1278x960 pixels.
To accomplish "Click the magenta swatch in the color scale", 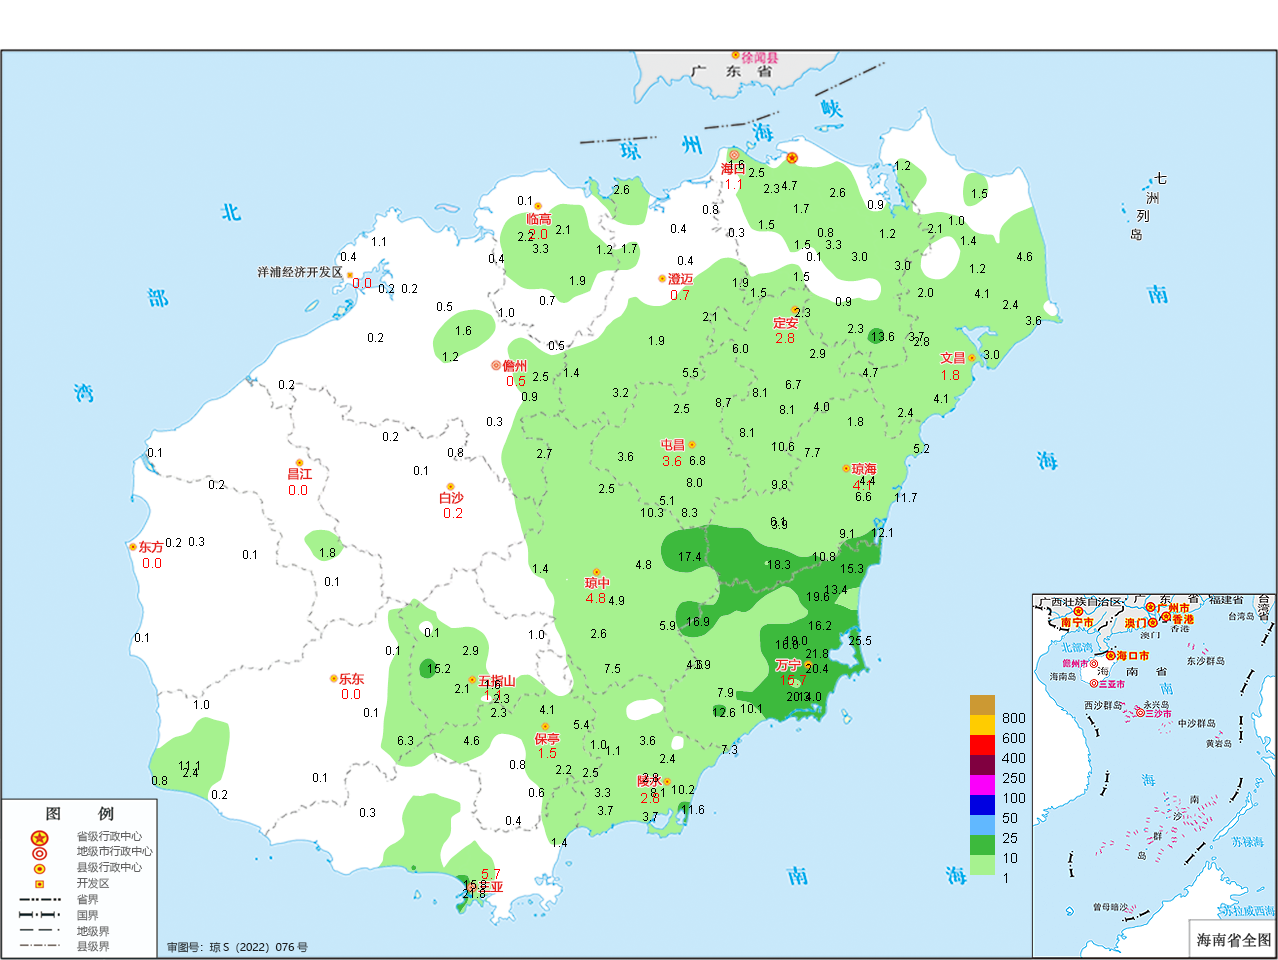I will [x=982, y=785].
